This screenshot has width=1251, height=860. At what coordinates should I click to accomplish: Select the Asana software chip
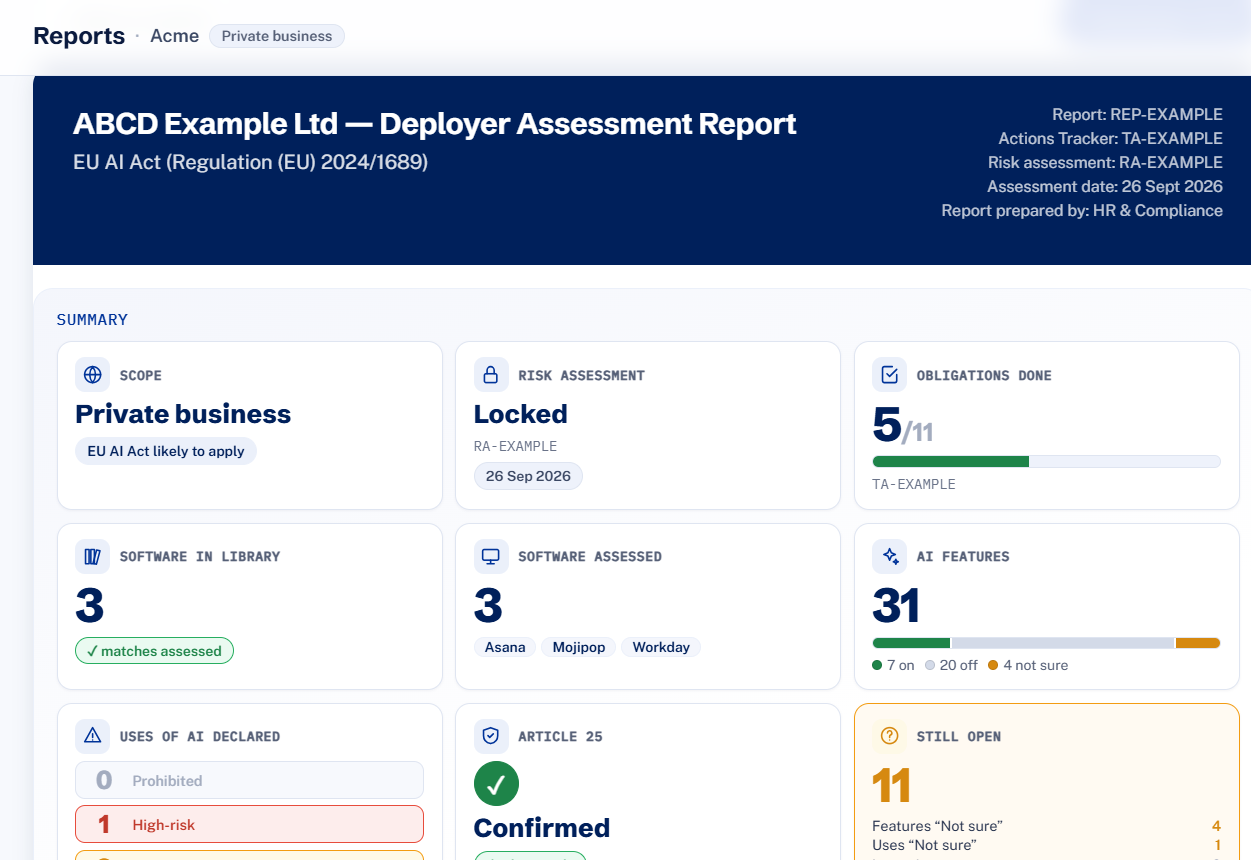(505, 647)
